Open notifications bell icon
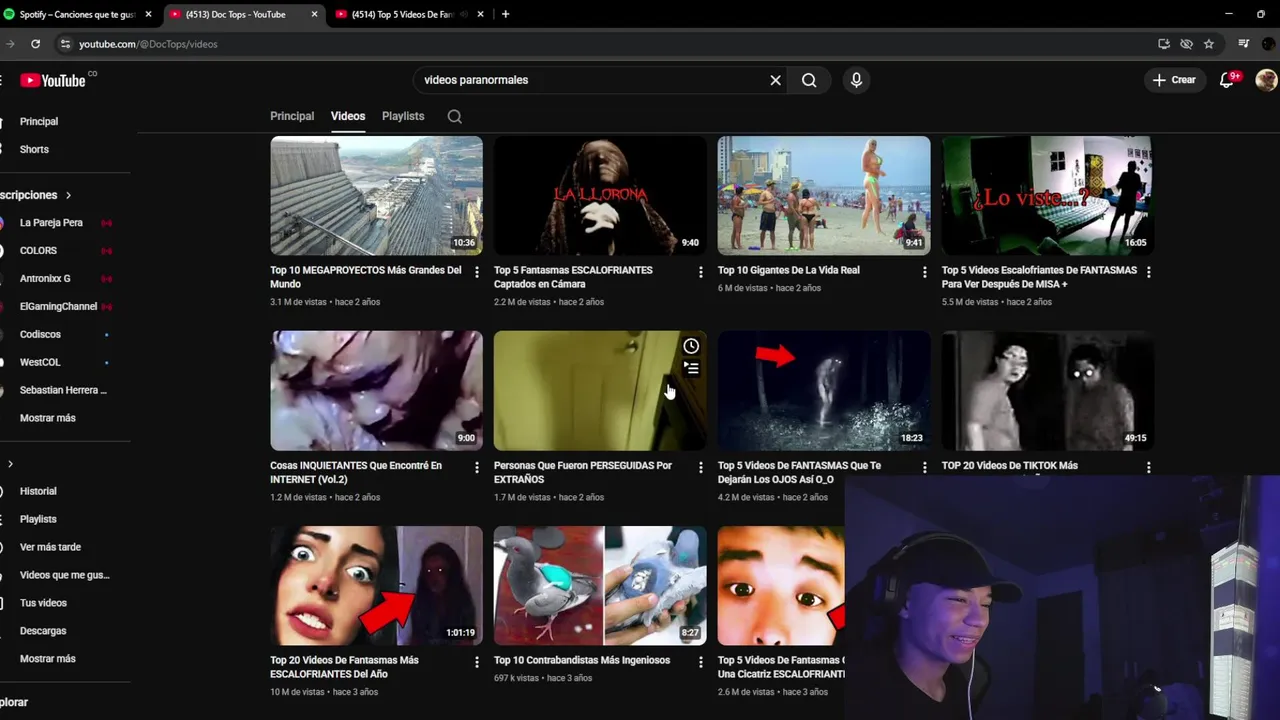1280x720 pixels. 1227,80
